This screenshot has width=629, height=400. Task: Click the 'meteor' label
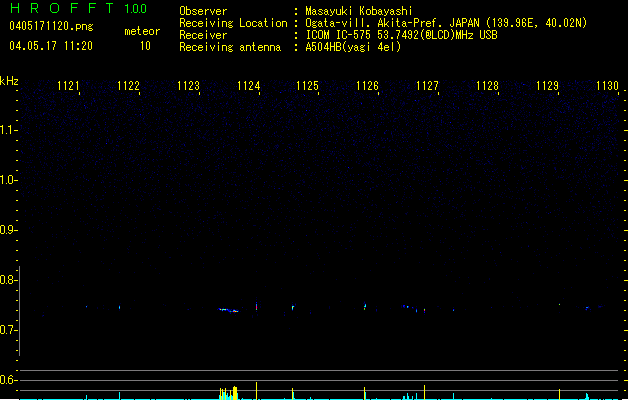(x=142, y=31)
